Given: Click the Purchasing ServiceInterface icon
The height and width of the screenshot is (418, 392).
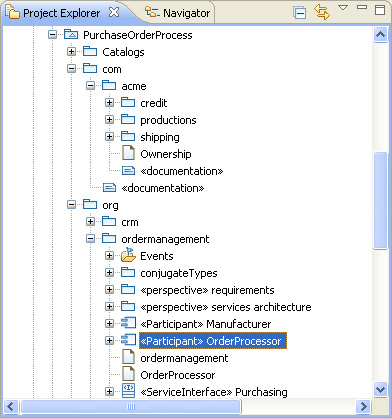Looking at the screenshot, I should pyautogui.click(x=128, y=391).
